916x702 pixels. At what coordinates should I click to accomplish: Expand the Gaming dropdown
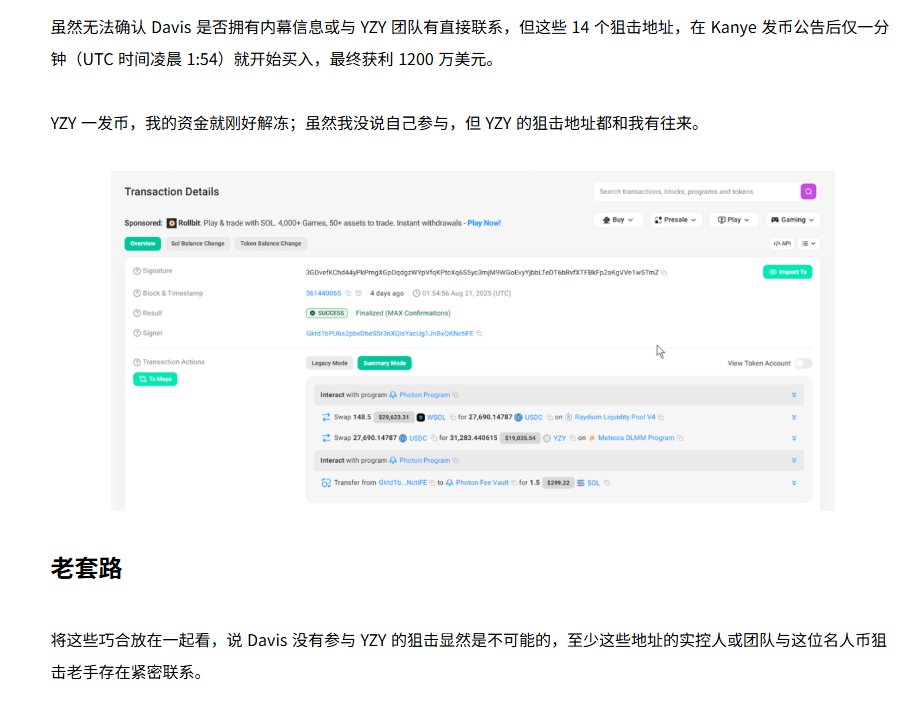793,219
